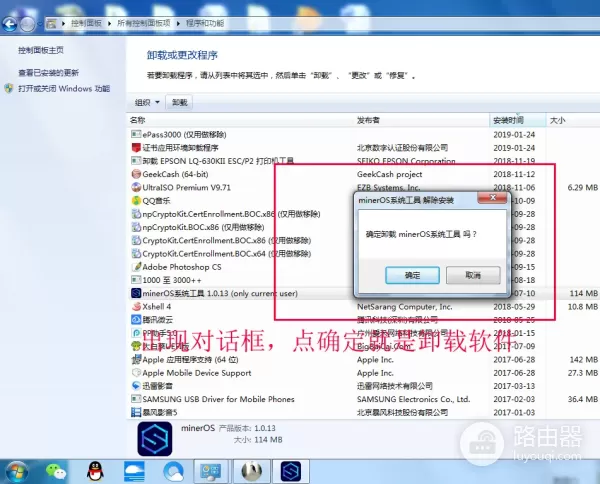Image resolution: width=600 pixels, height=484 pixels.
Task: Close the minerOS uninstall dialog
Action: point(492,198)
